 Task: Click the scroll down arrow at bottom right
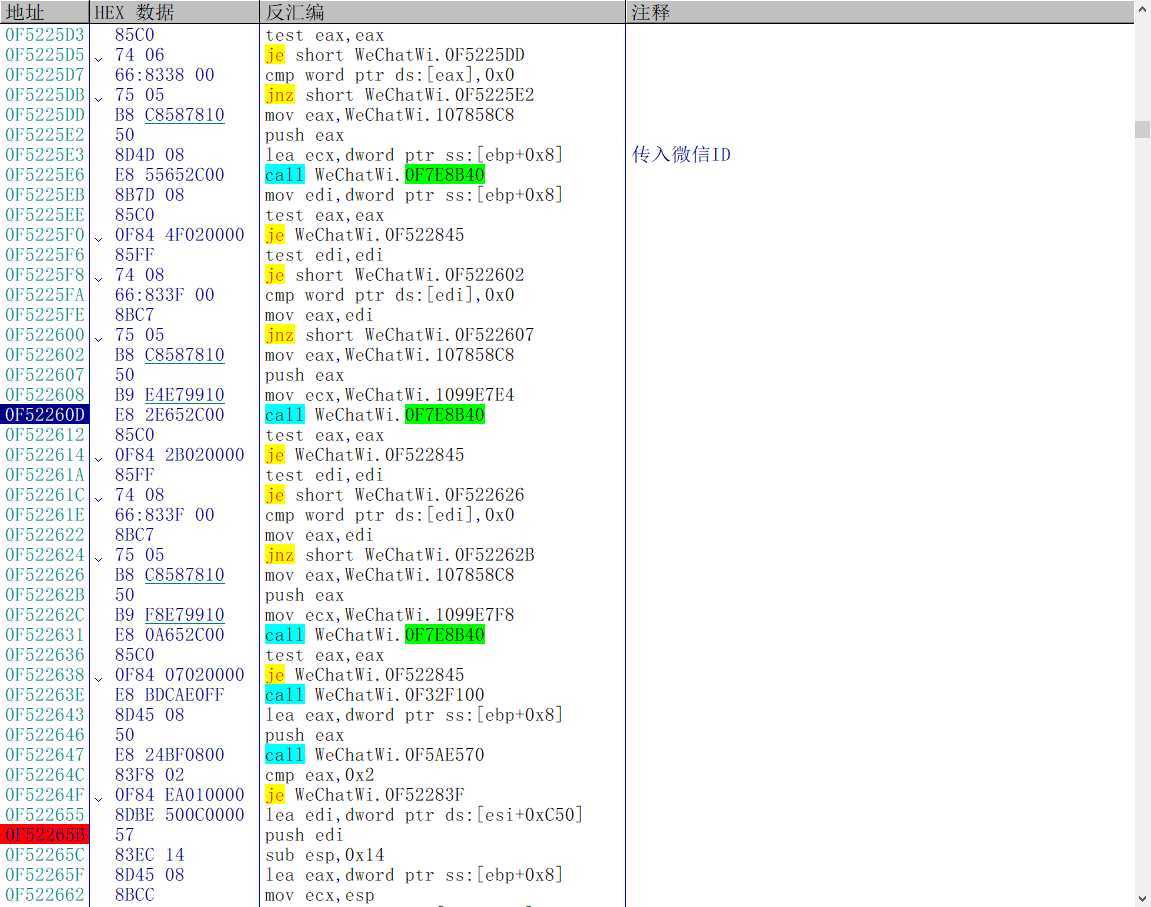pos(1141,898)
